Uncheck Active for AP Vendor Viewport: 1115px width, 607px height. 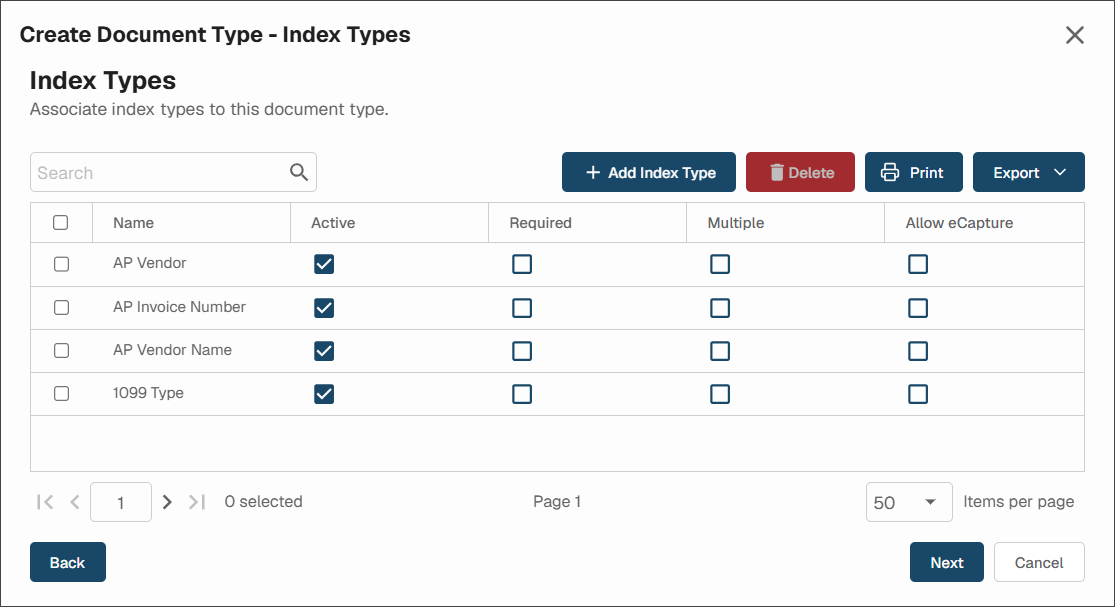[324, 264]
